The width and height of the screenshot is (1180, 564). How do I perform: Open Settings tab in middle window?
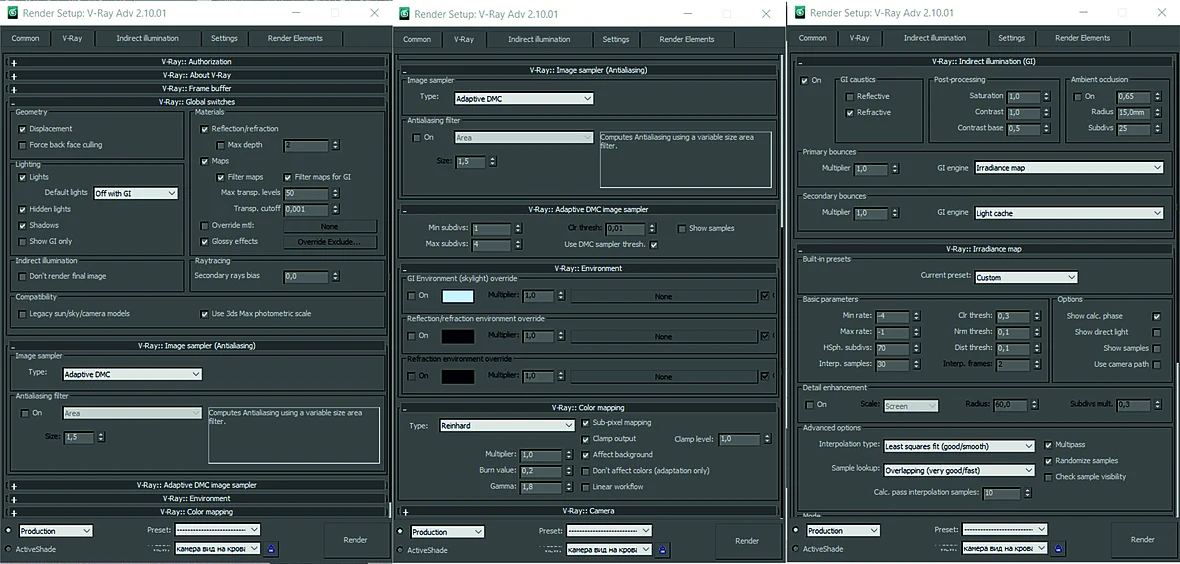[x=616, y=39]
